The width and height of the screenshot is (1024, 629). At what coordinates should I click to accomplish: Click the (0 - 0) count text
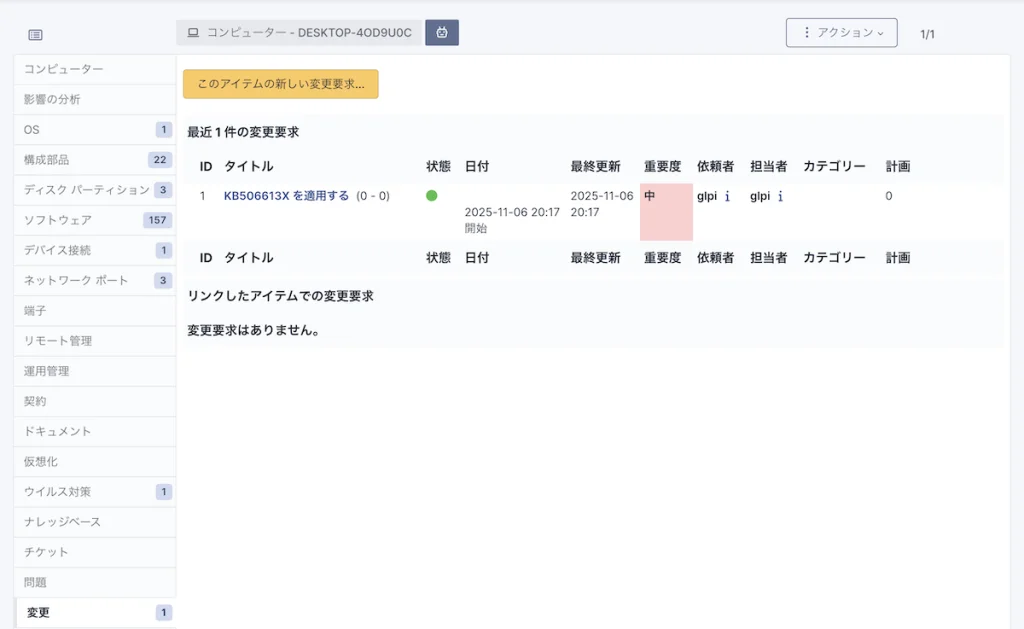[373, 196]
